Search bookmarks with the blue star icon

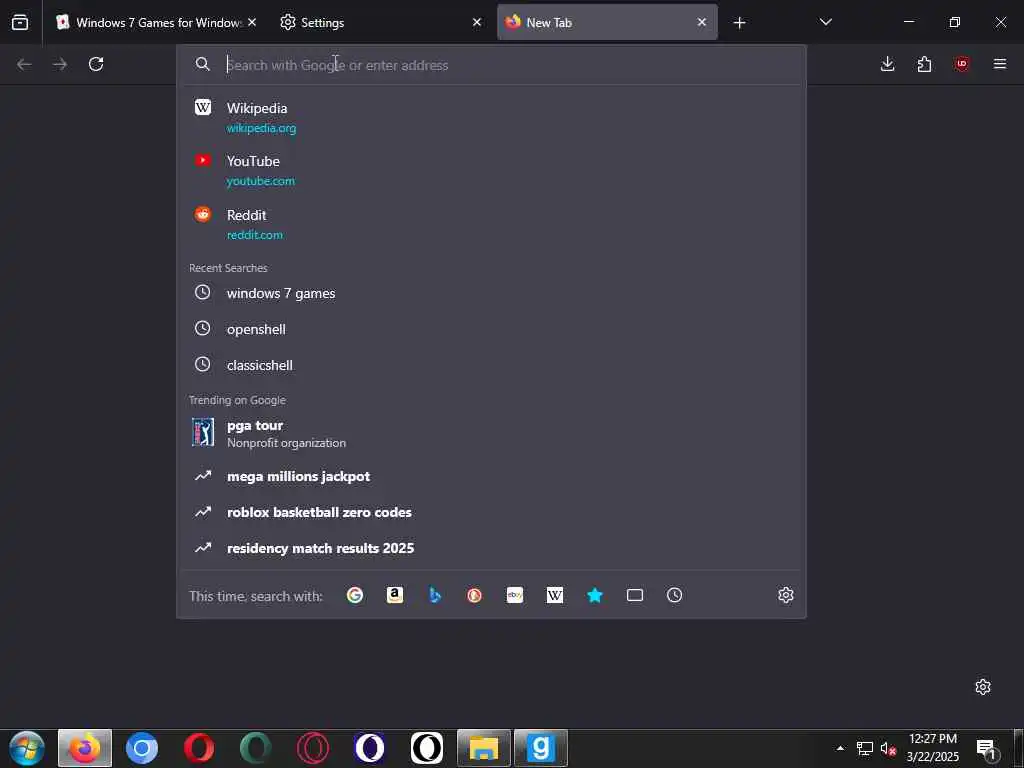tap(594, 595)
